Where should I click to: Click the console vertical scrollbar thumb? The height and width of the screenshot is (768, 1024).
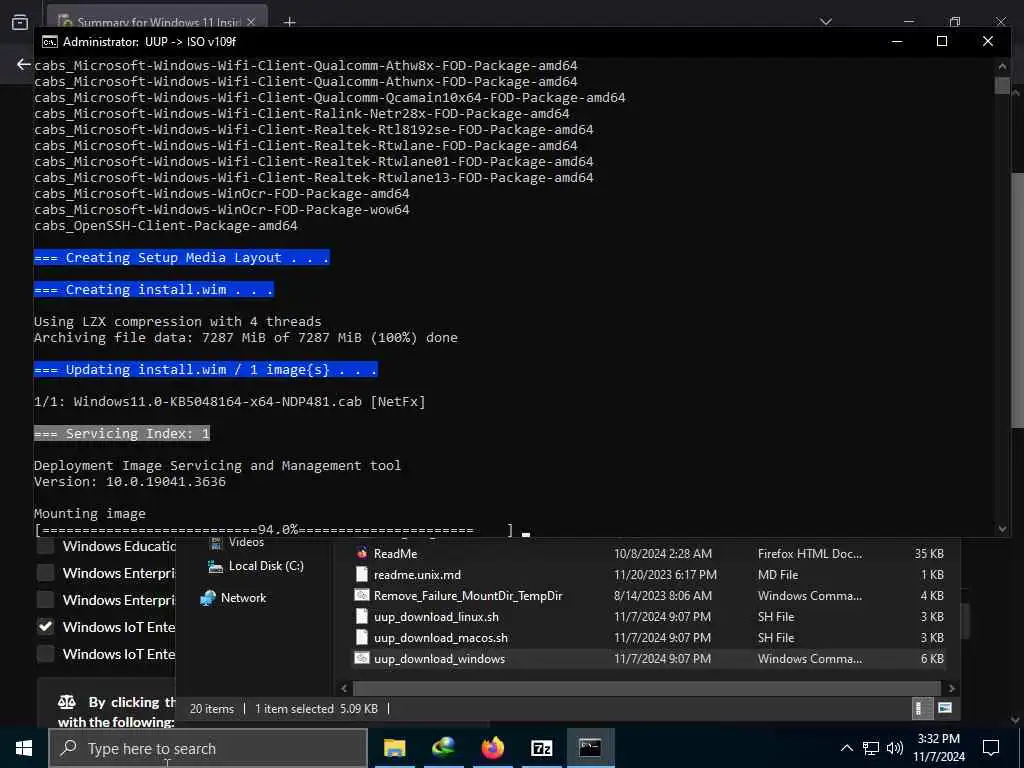click(x=1002, y=86)
